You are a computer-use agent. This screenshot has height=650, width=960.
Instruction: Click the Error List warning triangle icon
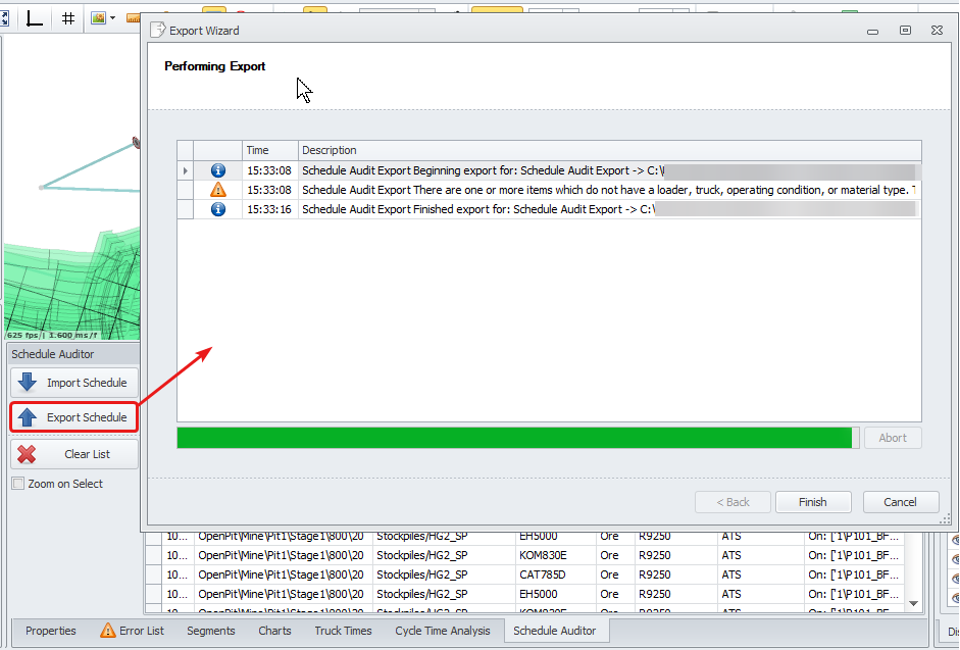[108, 630]
